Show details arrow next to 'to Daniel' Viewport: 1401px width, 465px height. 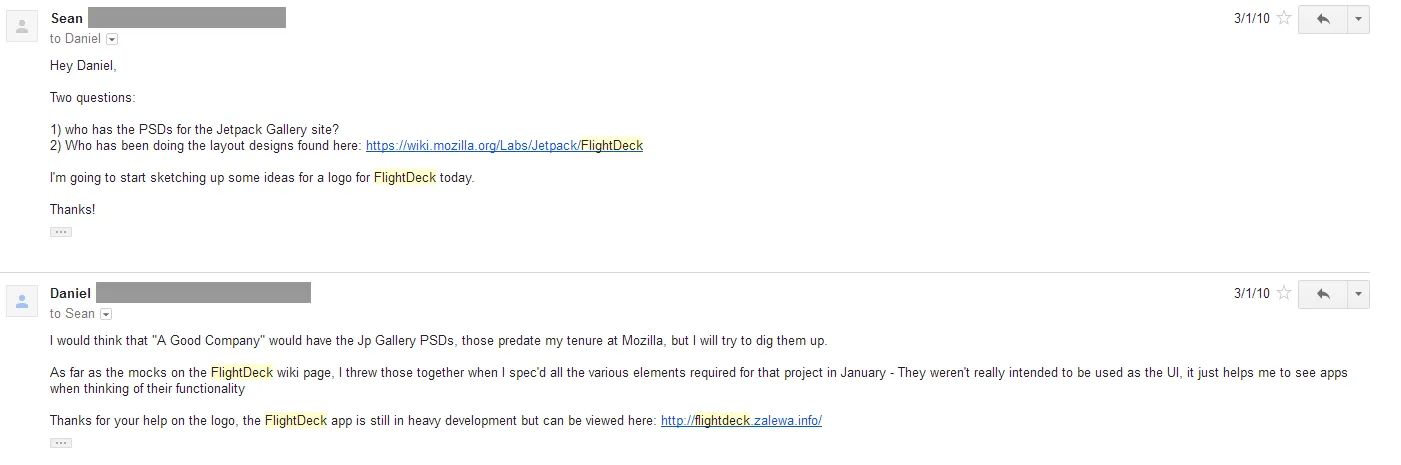pos(112,39)
